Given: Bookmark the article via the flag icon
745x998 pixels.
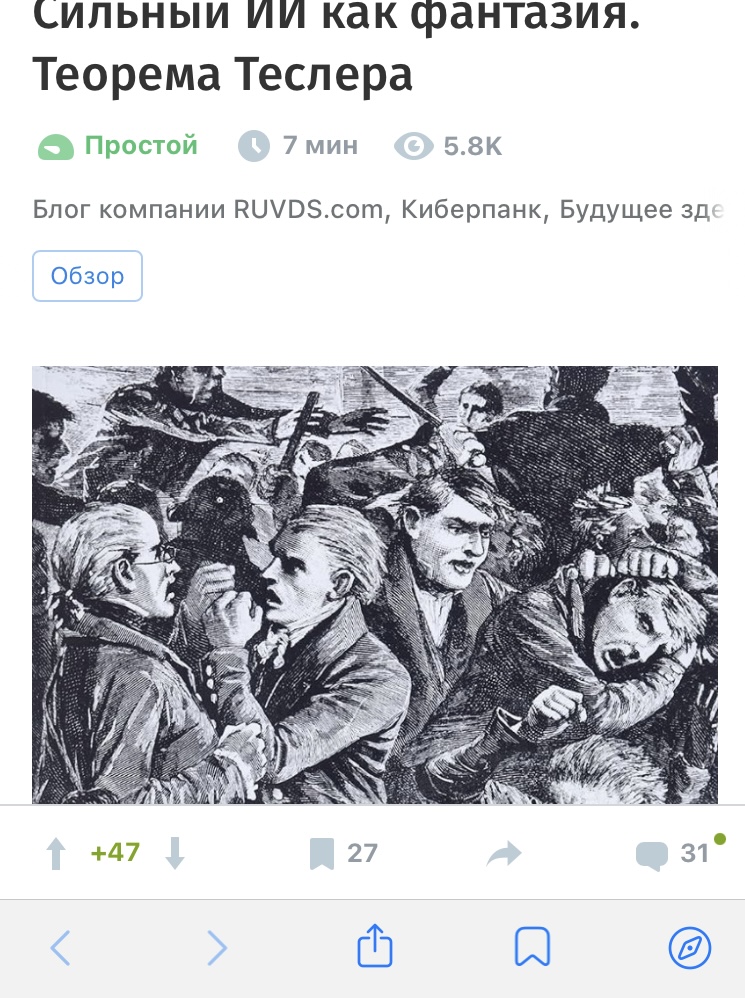Looking at the screenshot, I should coord(322,854).
